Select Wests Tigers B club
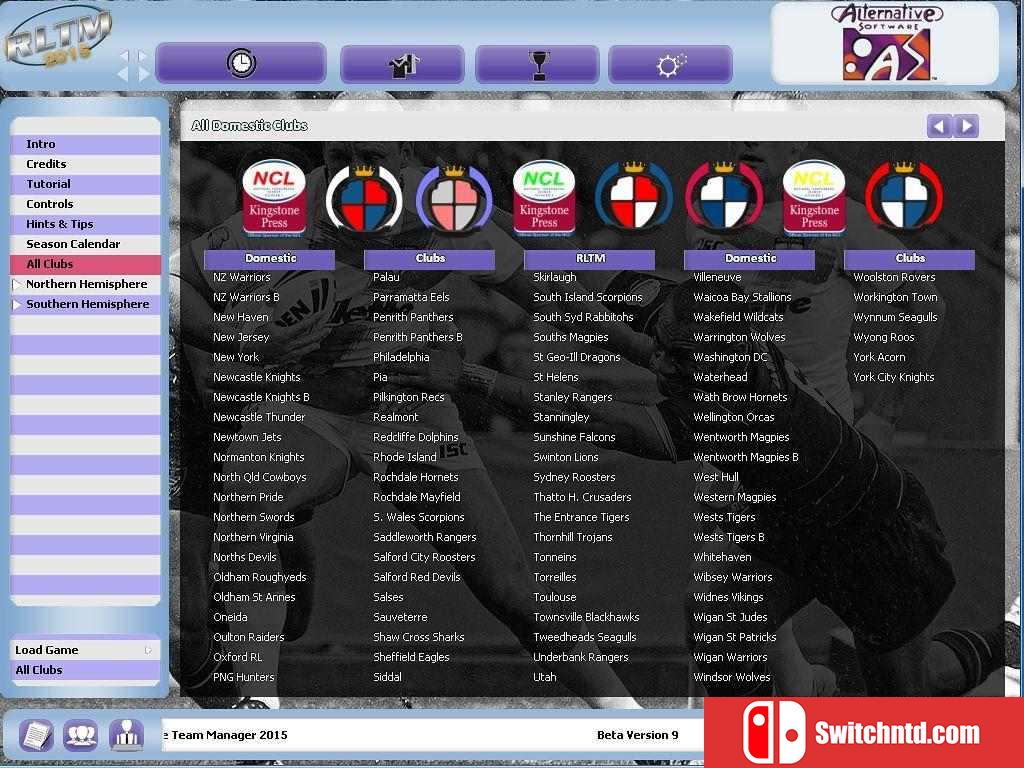 click(x=729, y=537)
